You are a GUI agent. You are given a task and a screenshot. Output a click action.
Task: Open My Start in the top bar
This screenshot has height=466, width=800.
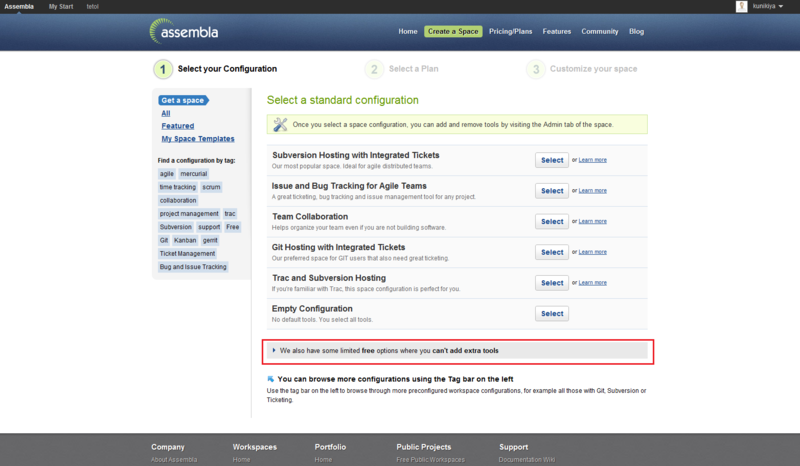pyautogui.click(x=61, y=7)
